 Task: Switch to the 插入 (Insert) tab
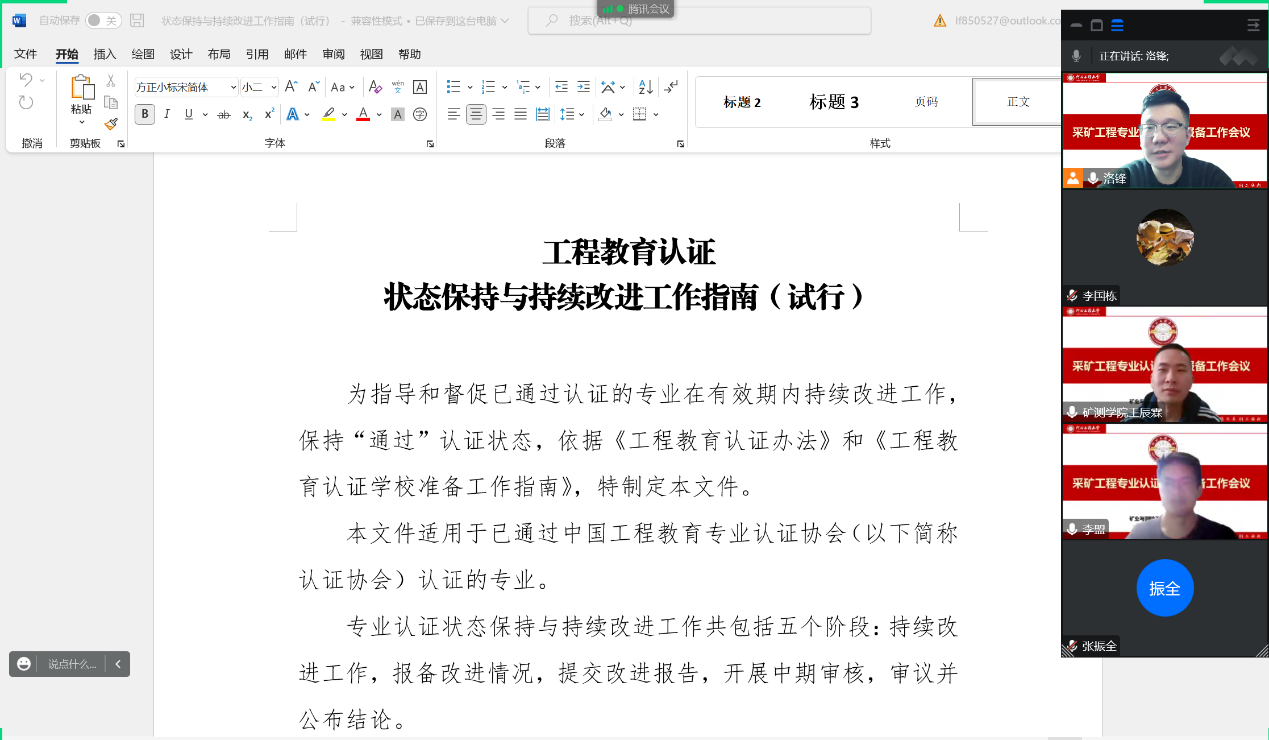click(x=105, y=54)
